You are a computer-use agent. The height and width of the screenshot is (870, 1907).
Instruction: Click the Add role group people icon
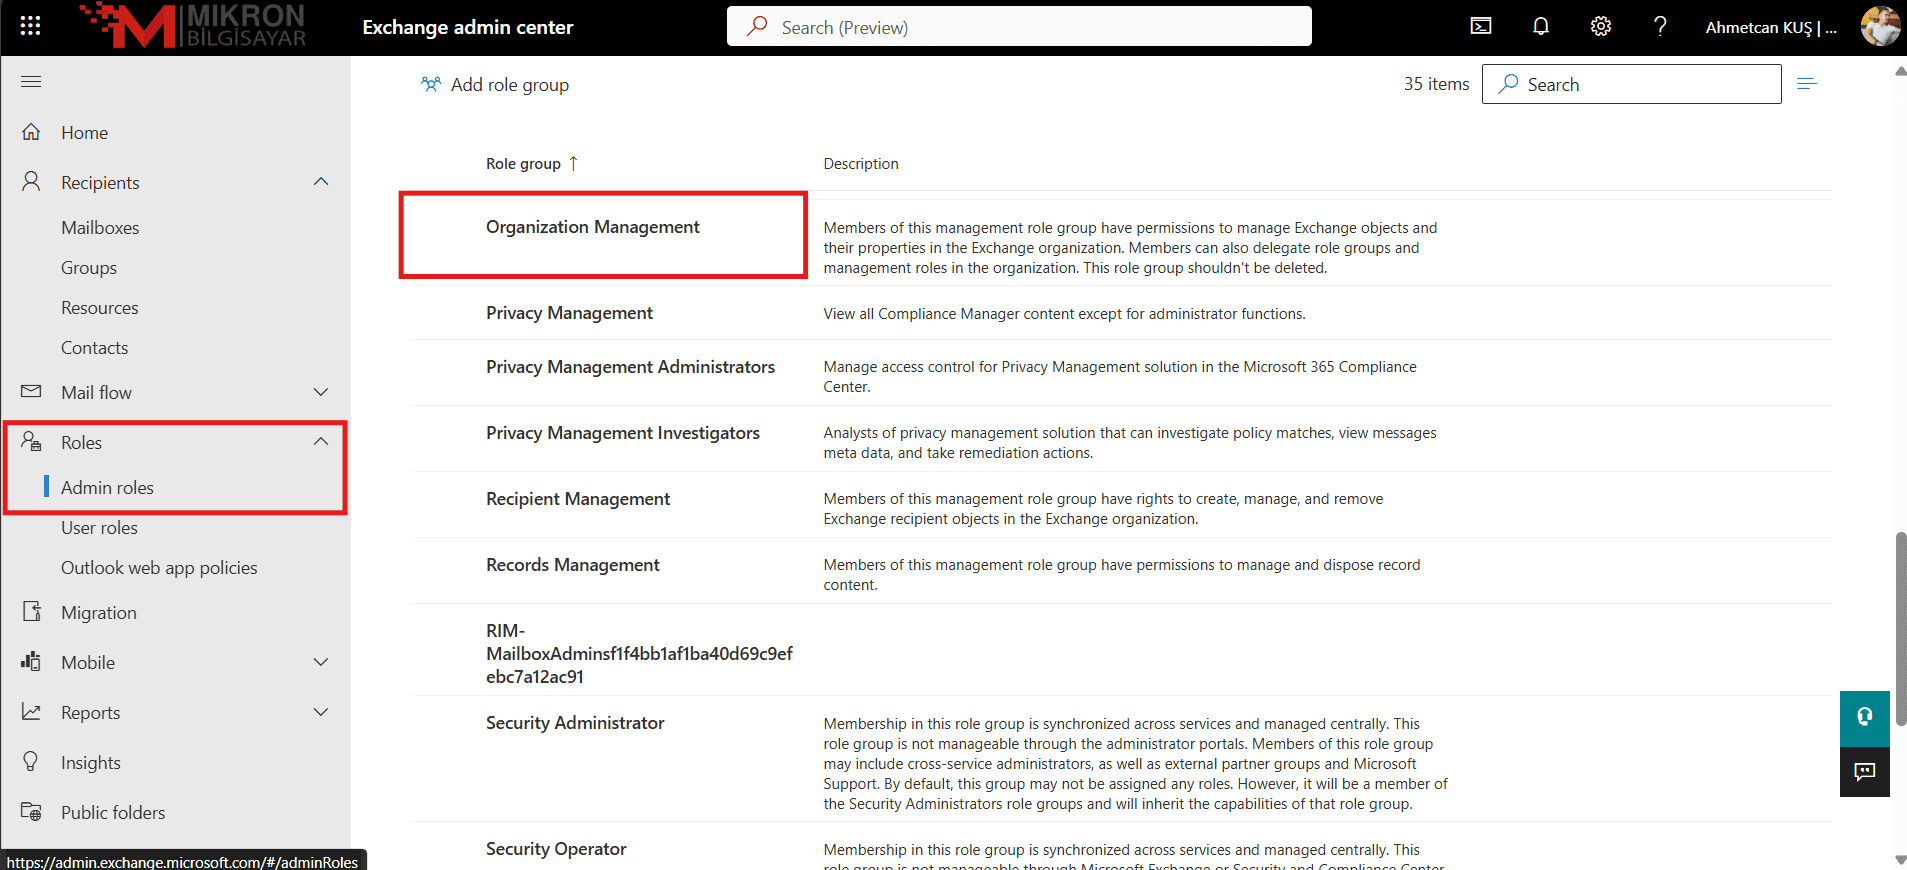point(430,84)
